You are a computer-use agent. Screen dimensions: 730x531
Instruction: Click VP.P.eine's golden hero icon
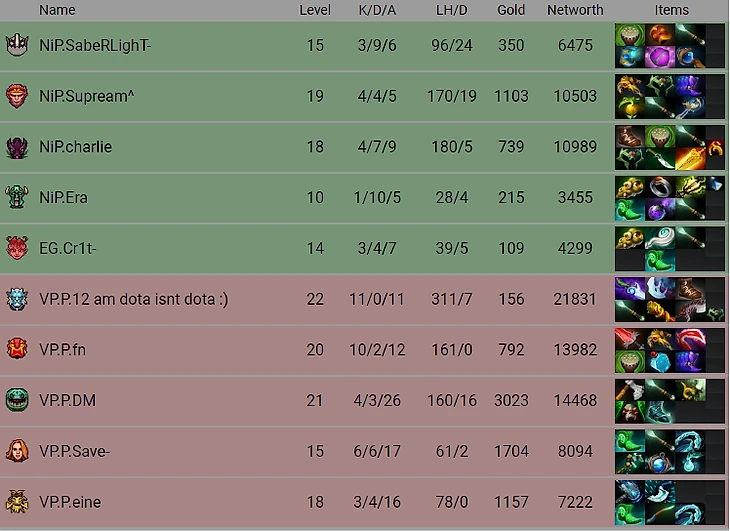point(17,502)
